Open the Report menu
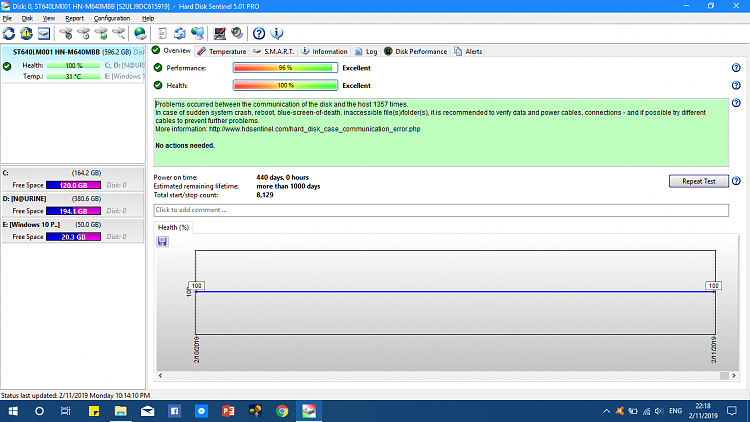Image resolution: width=750 pixels, height=422 pixels. tap(74, 18)
